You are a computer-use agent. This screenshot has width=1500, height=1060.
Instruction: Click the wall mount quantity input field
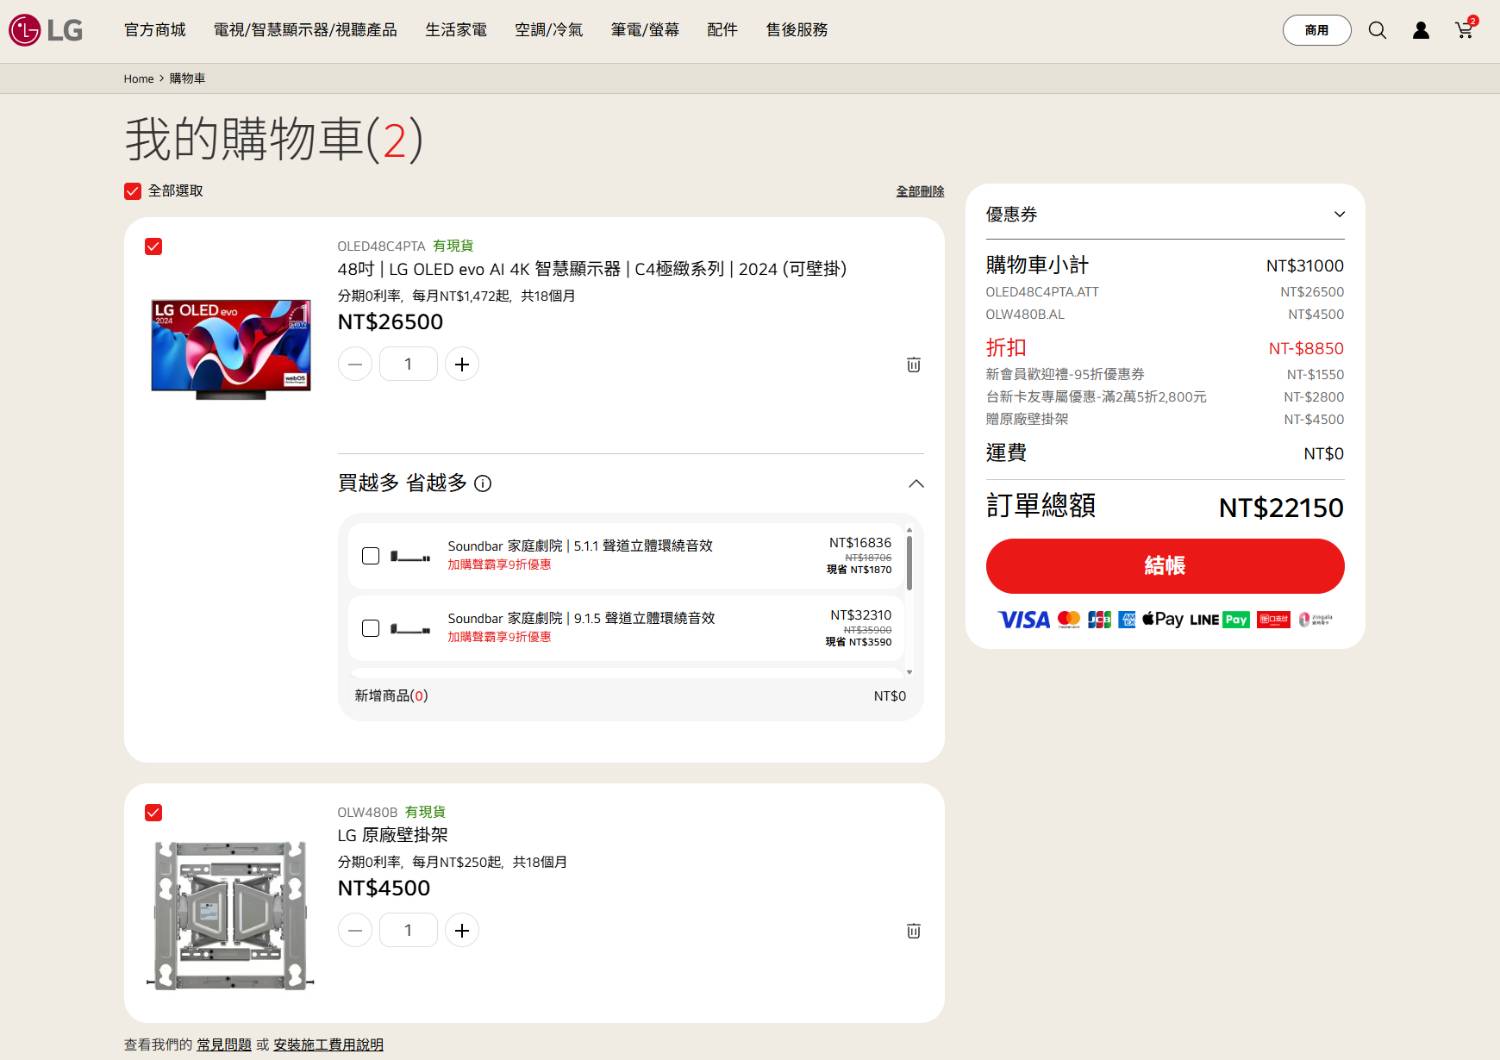click(408, 930)
